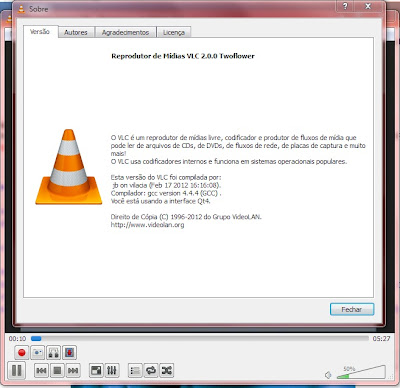
Task: Toggle fullscreen video mode
Action: (x=96, y=370)
